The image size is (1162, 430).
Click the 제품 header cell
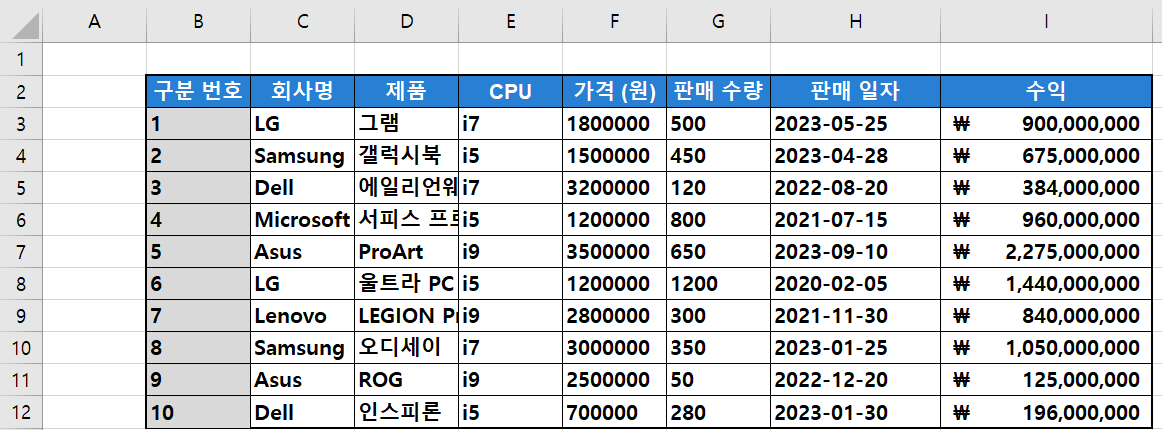point(406,91)
